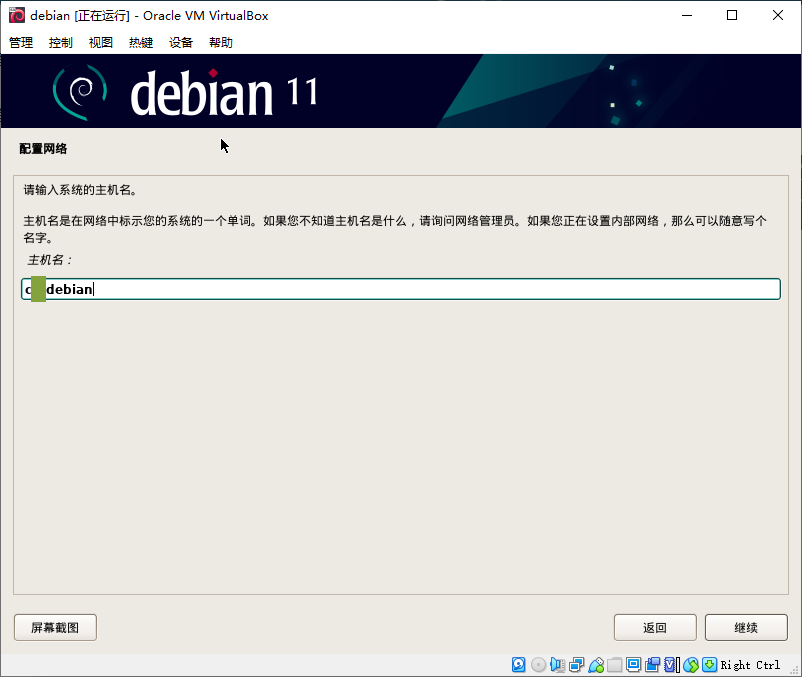Image resolution: width=802 pixels, height=677 pixels.
Task: Click the USB devices status icon
Action: tap(596, 665)
